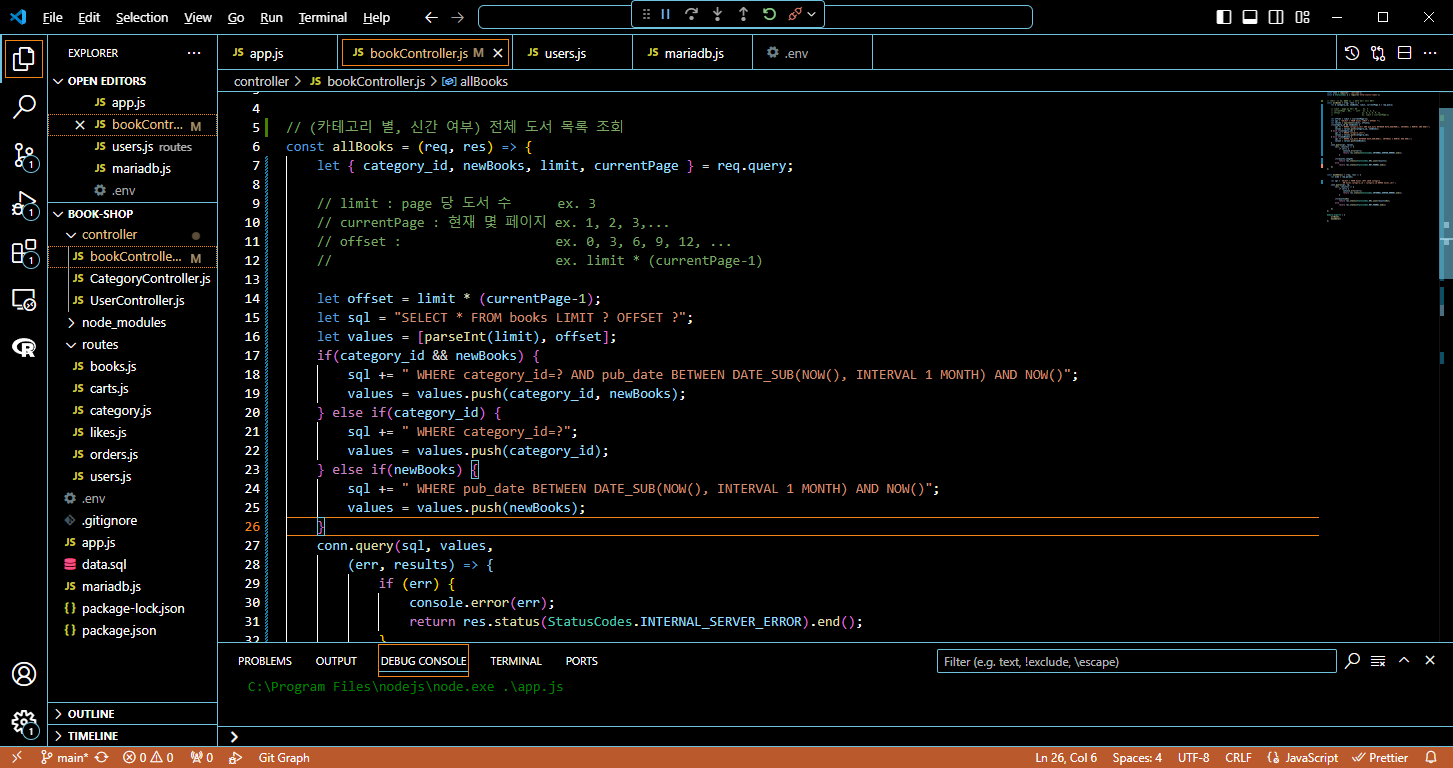Open editor More Actions menu
The image size is (1453, 768).
click(x=1430, y=53)
